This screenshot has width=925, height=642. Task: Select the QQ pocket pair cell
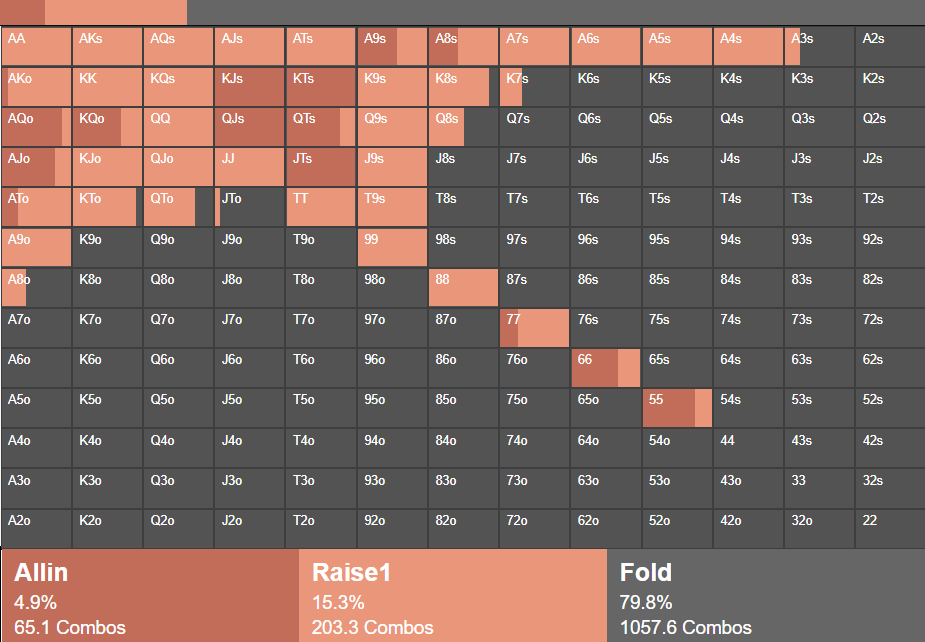click(178, 127)
